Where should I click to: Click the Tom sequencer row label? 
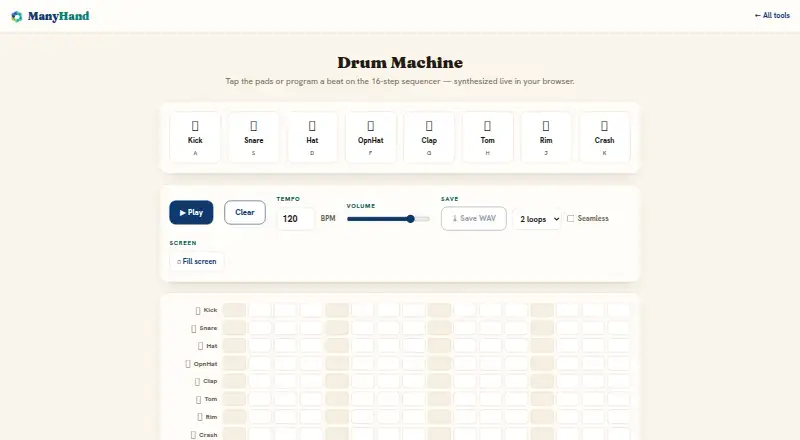point(207,399)
